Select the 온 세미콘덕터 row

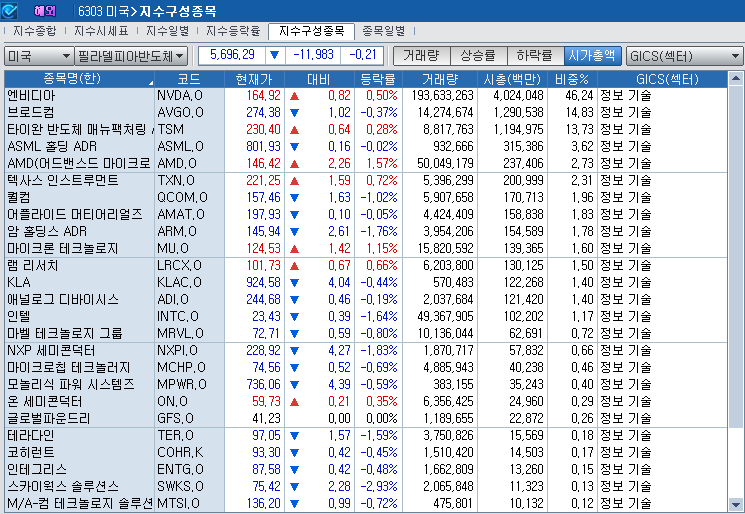click(x=366, y=402)
